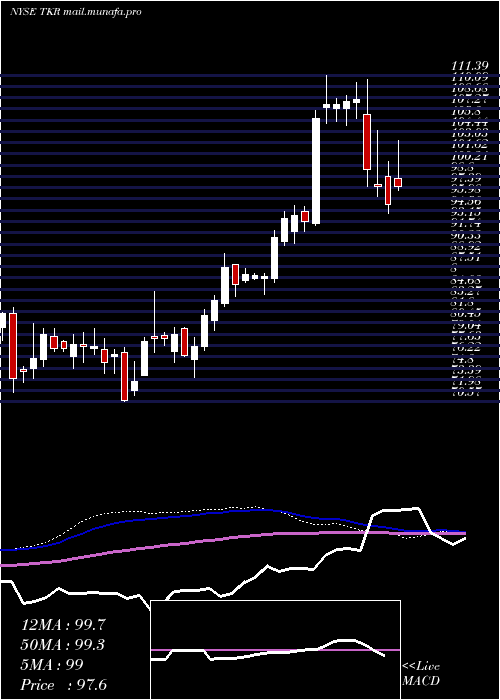Click the '79.04' price axis label

pyautogui.click(x=468, y=326)
